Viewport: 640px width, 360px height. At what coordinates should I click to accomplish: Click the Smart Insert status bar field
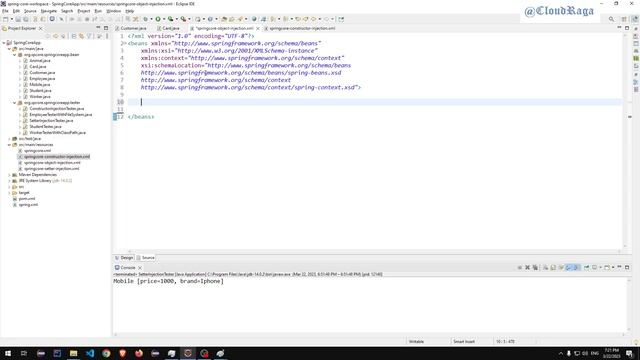(x=464, y=342)
